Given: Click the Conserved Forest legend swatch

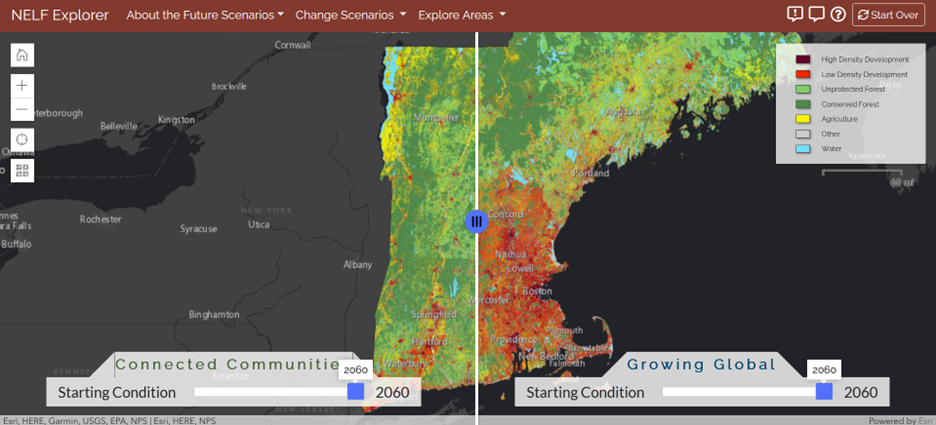Looking at the screenshot, I should point(803,104).
